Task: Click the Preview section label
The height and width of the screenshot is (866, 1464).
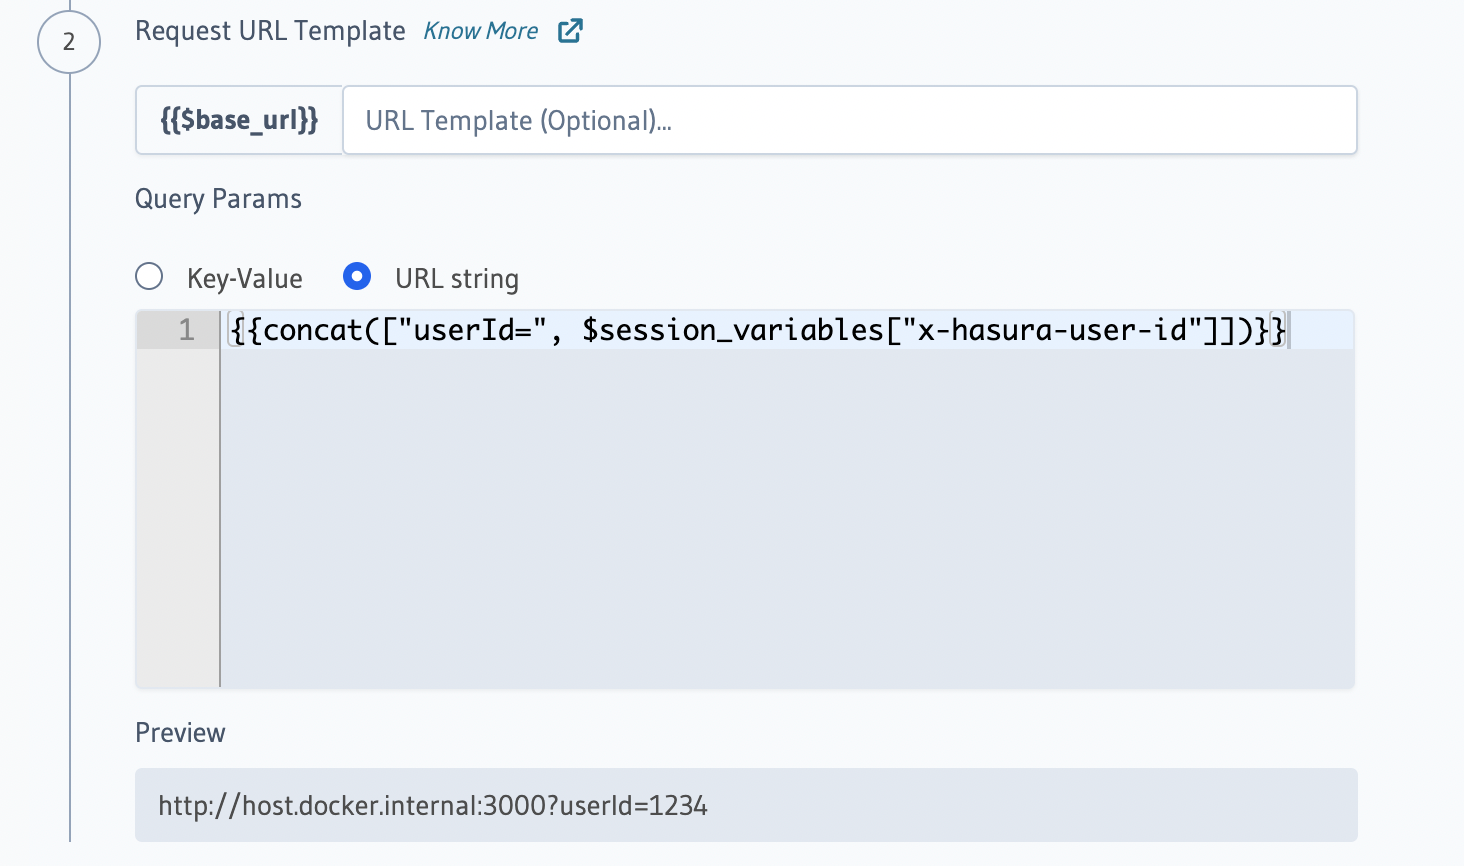Action: (x=180, y=733)
